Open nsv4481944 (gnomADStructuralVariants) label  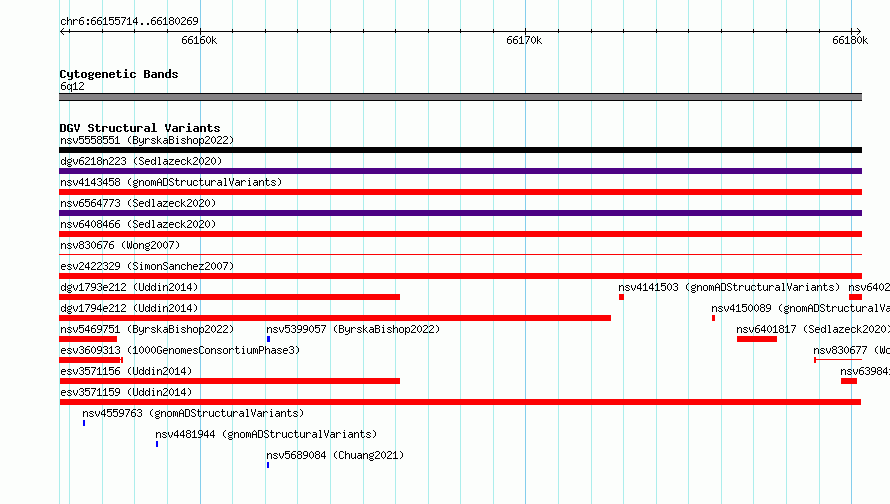point(266,434)
